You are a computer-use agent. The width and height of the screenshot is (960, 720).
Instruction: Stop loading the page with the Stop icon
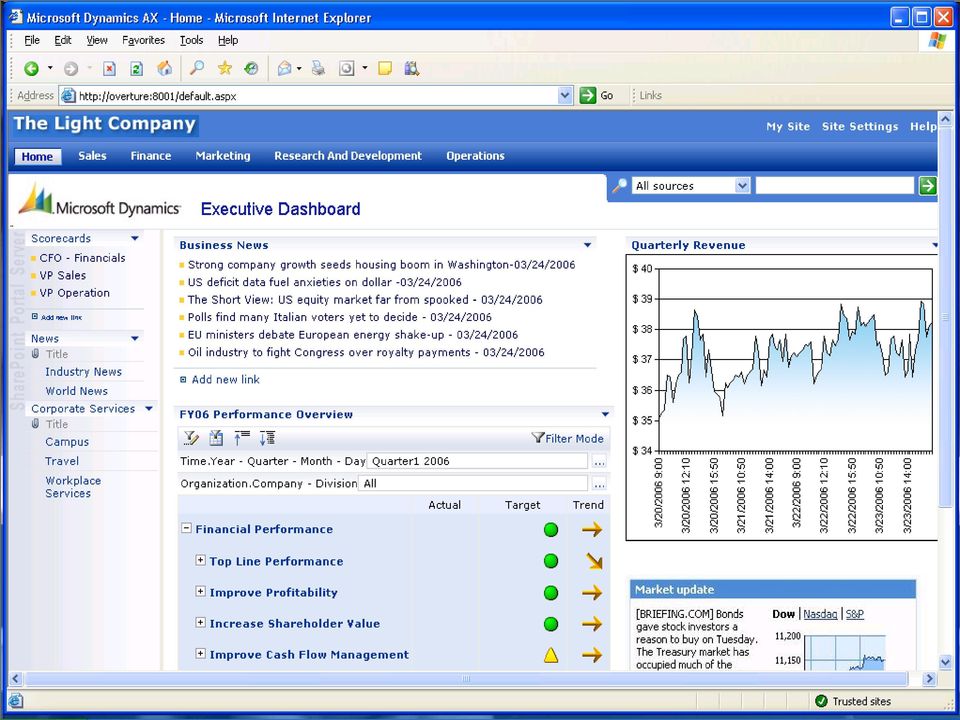click(x=110, y=69)
